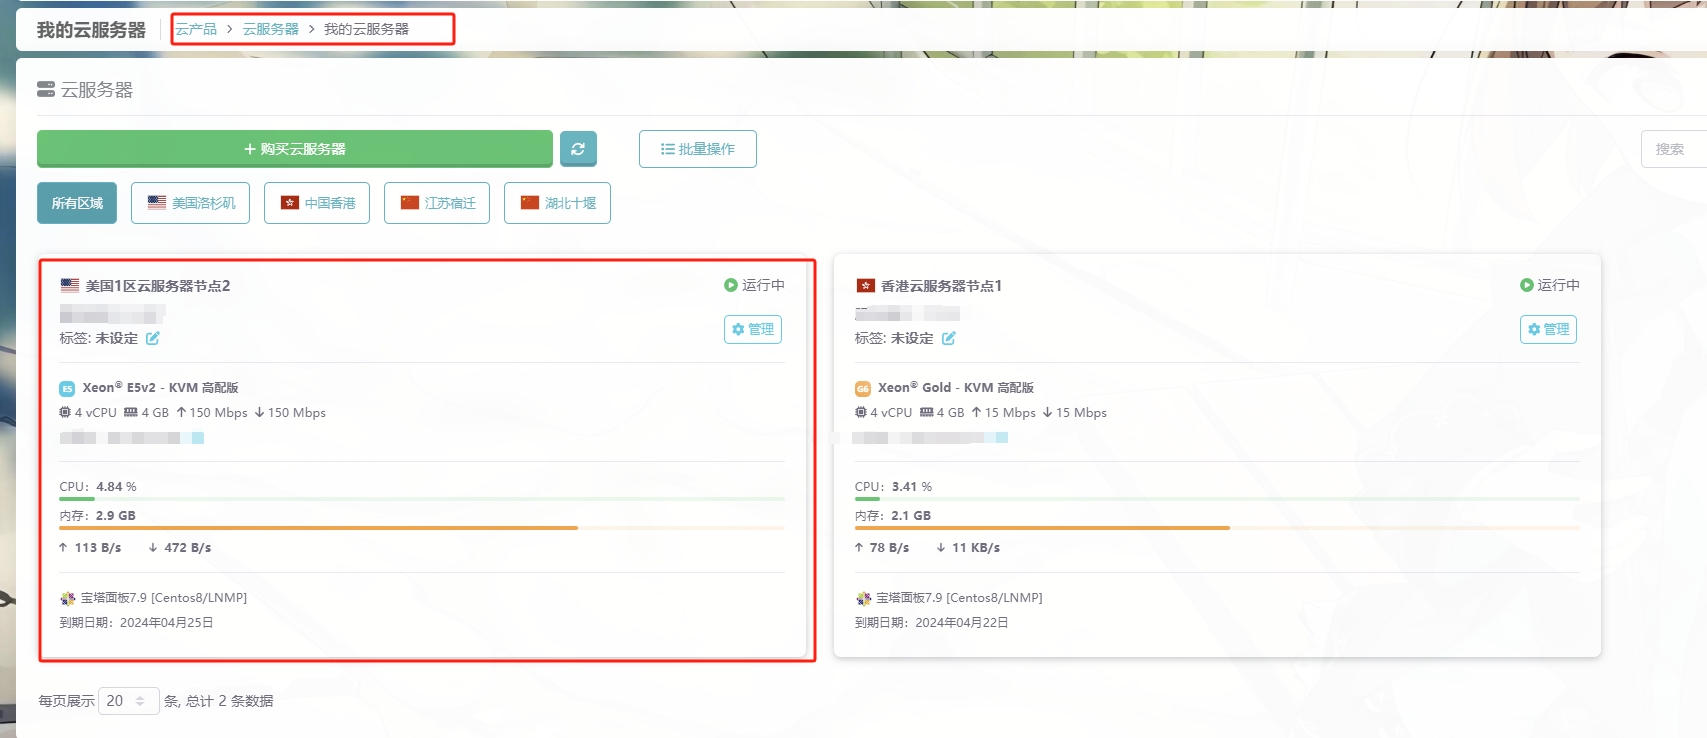Go to 云产品 in the breadcrumb

pyautogui.click(x=196, y=29)
